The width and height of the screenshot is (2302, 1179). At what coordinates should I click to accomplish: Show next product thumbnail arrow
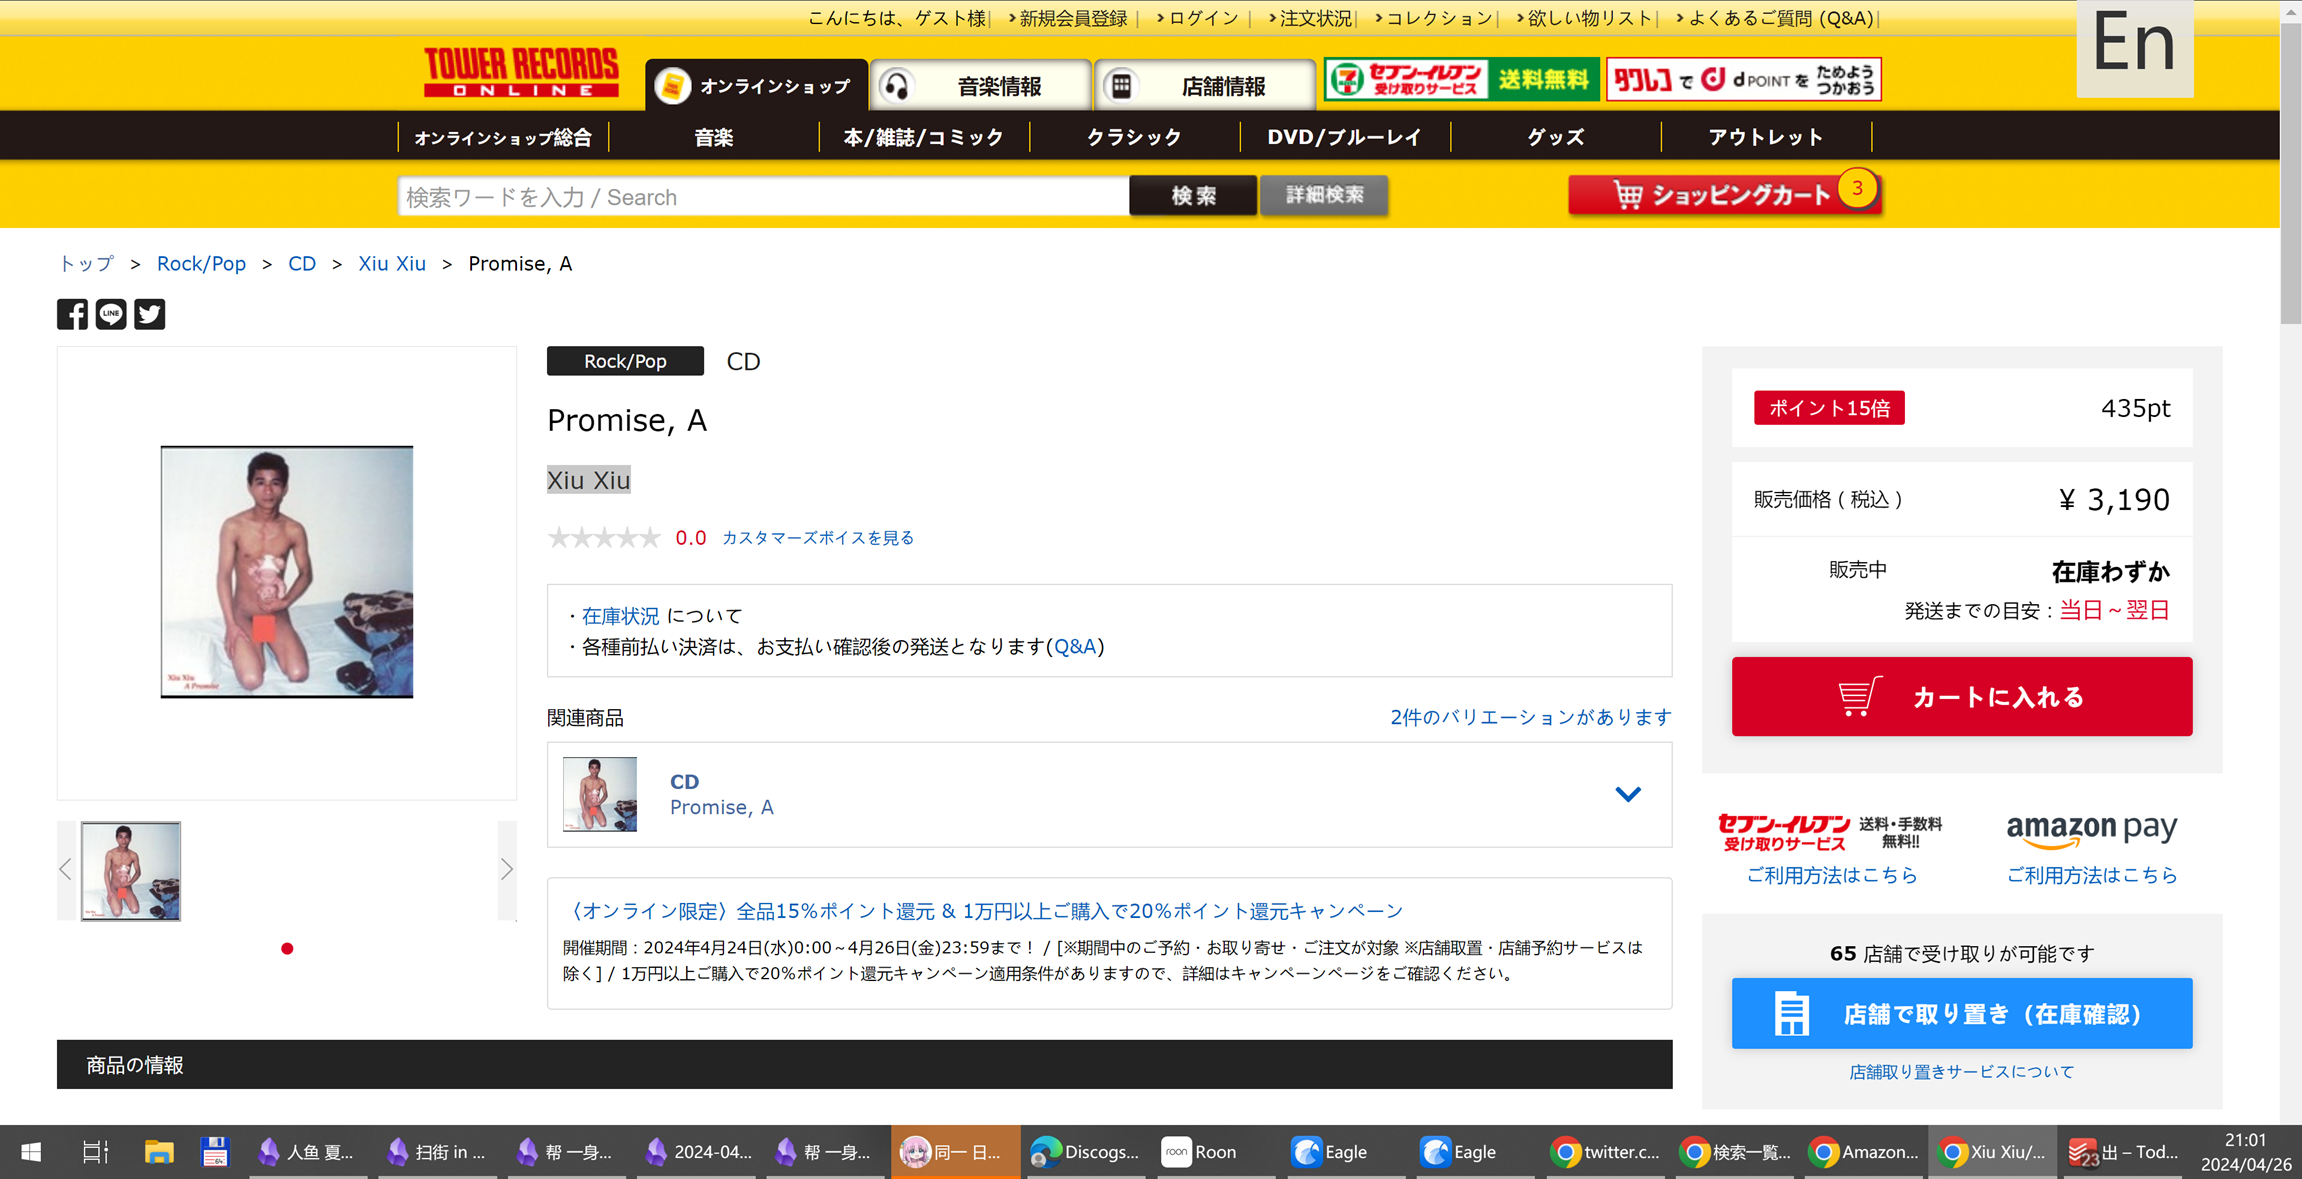507,869
